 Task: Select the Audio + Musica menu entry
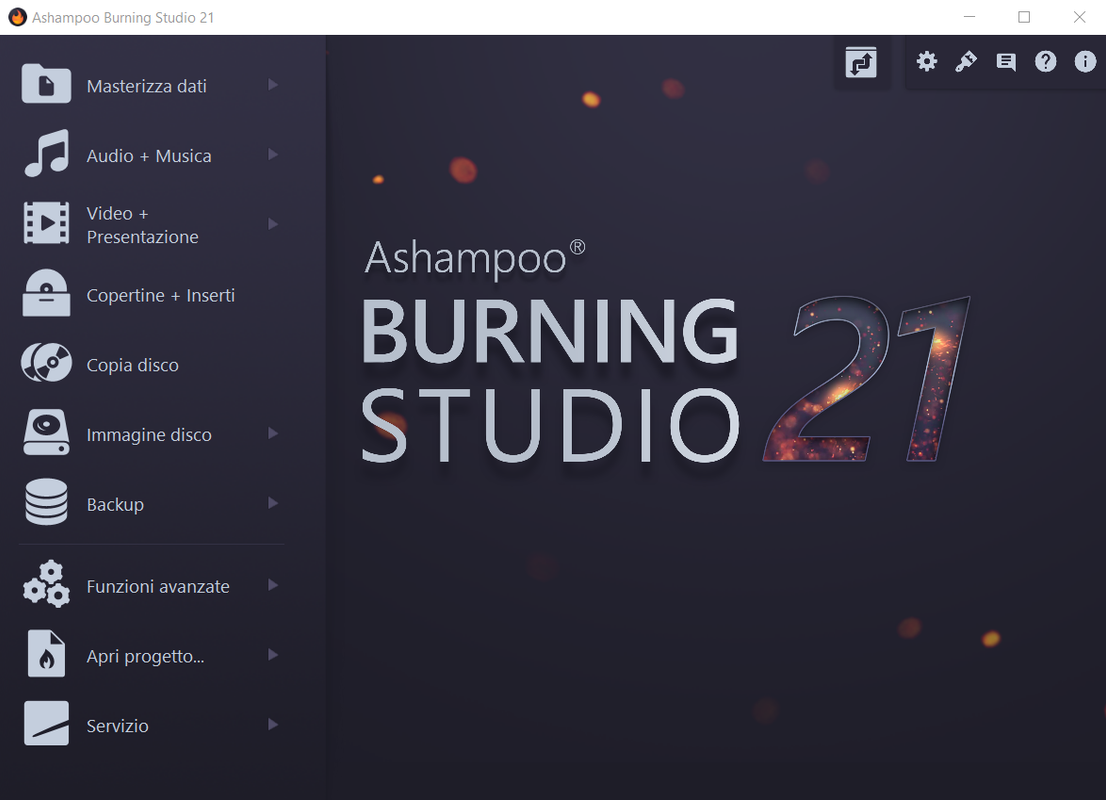click(151, 155)
